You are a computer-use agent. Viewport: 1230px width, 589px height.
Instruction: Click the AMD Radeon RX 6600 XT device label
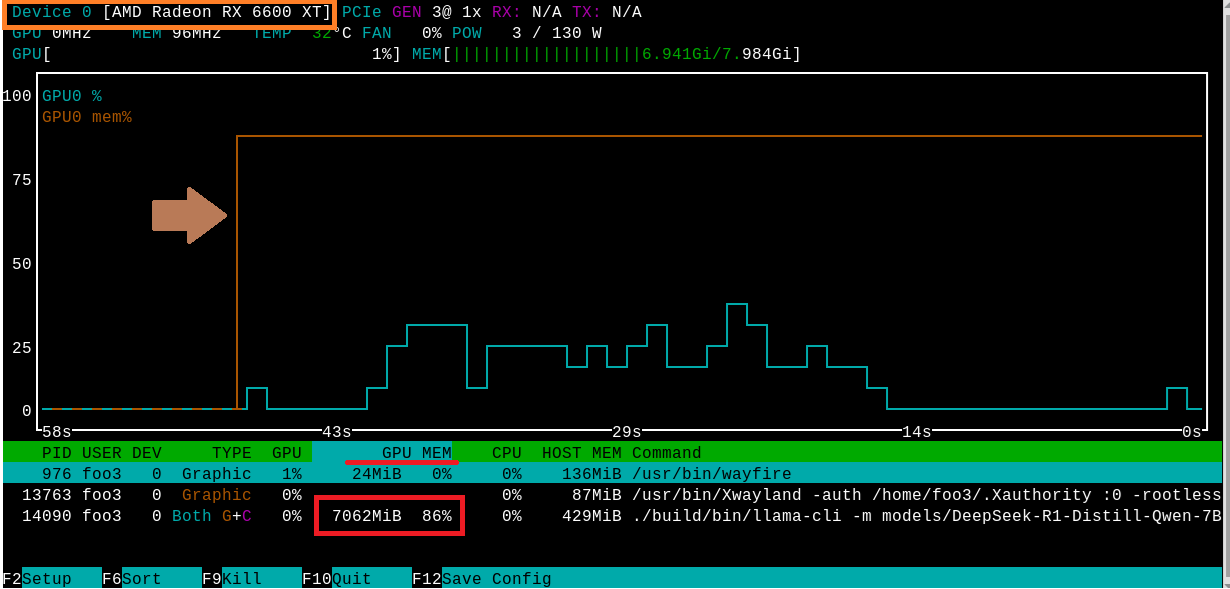click(x=216, y=12)
